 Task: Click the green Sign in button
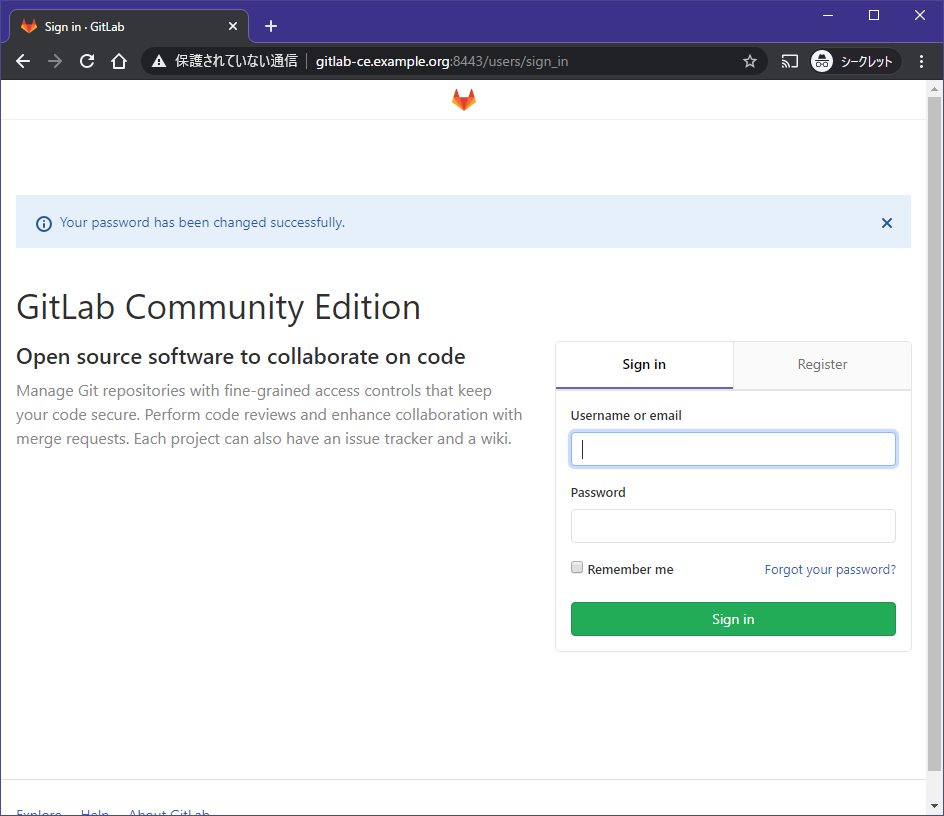coord(733,618)
